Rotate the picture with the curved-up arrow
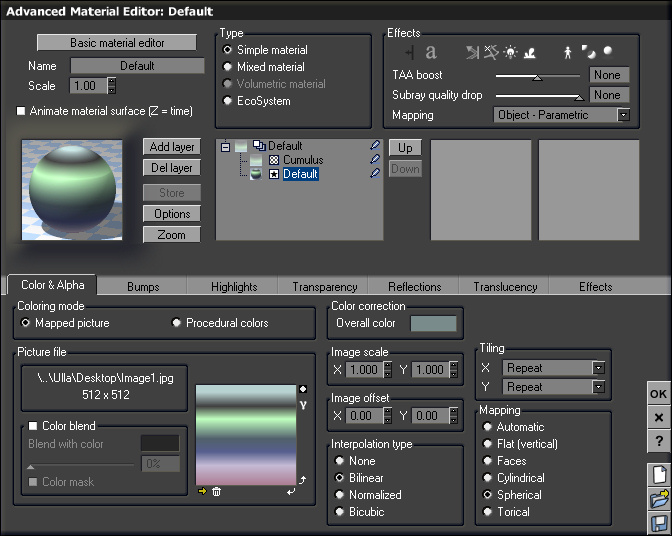 pos(303,480)
